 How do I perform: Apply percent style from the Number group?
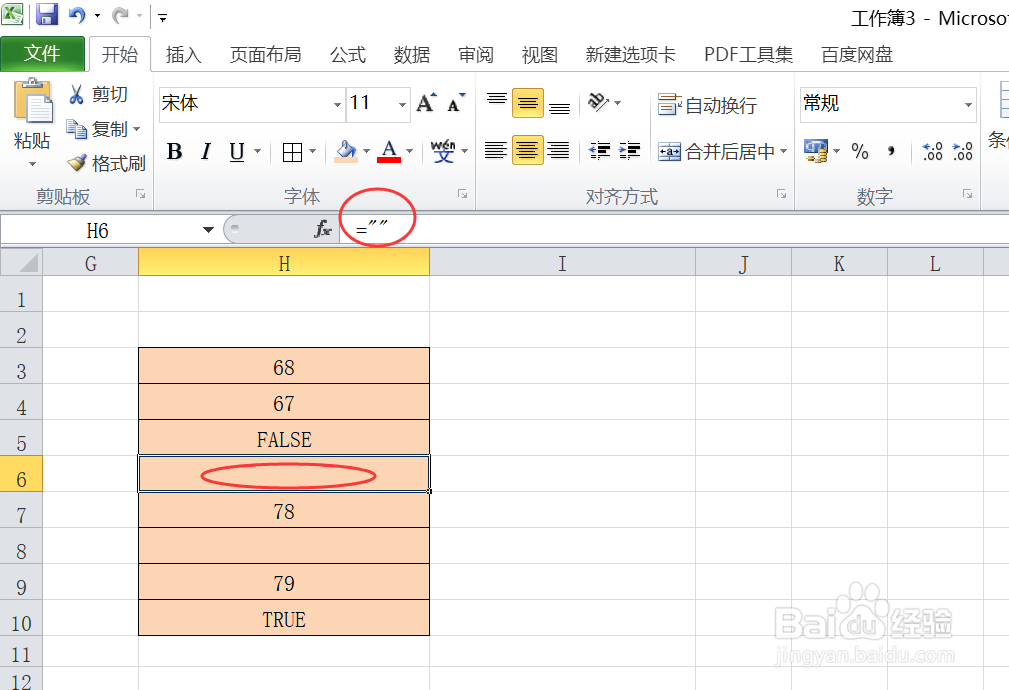[x=859, y=151]
